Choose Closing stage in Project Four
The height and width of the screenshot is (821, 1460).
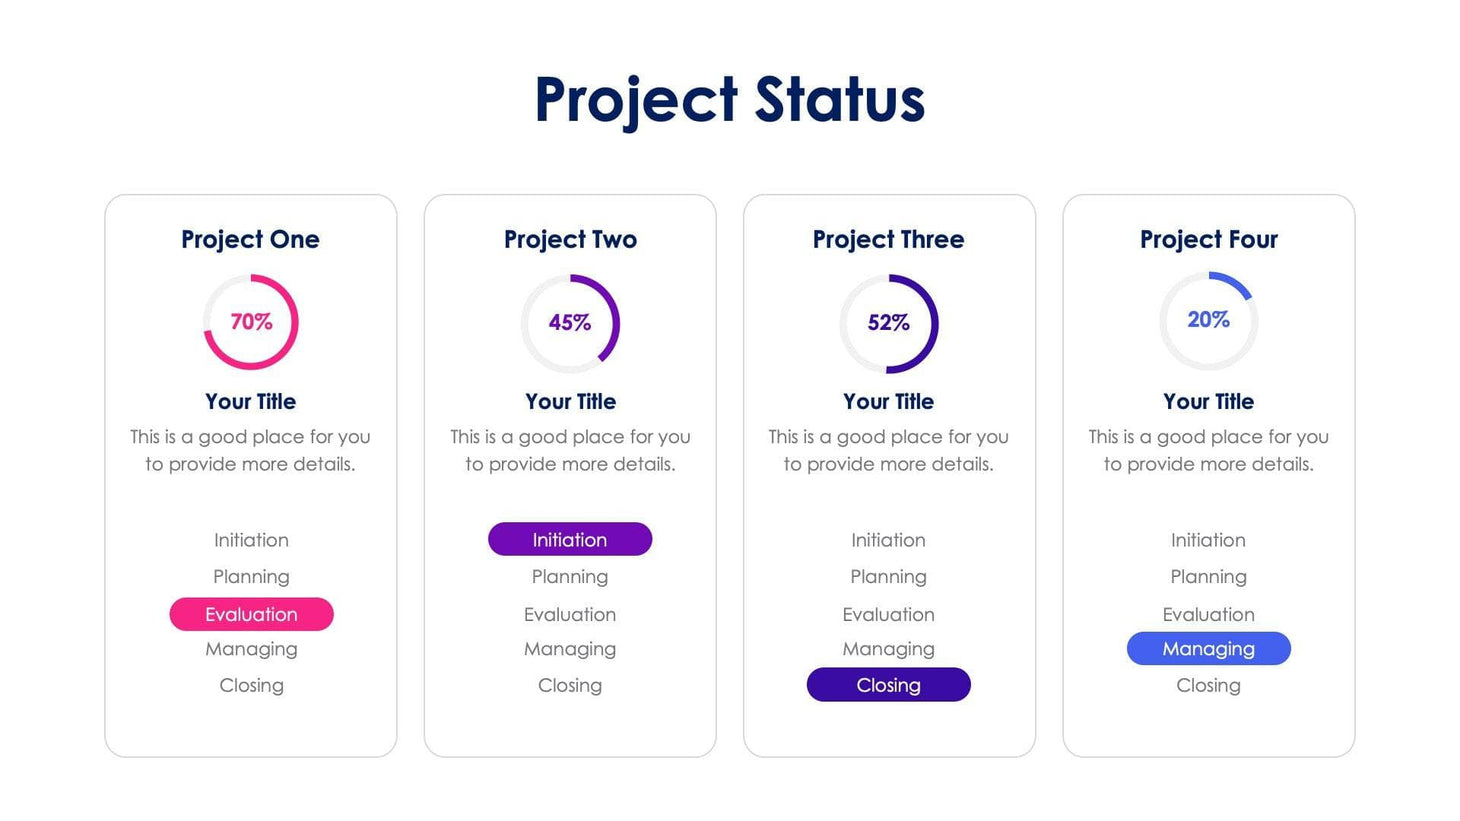click(x=1208, y=685)
